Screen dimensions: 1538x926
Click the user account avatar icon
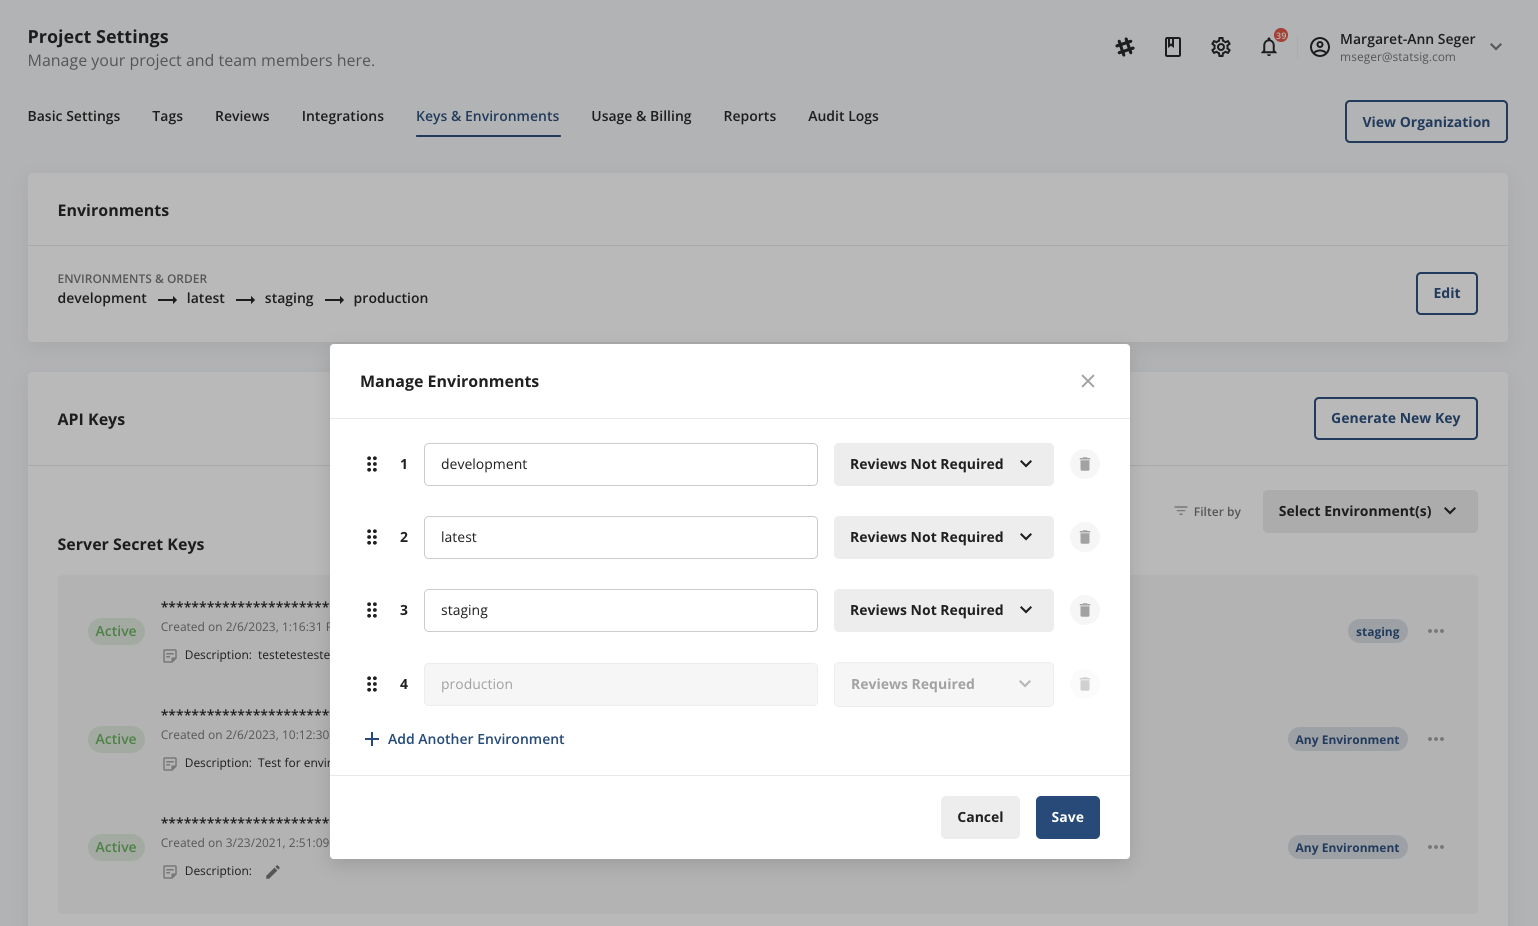coord(1320,47)
